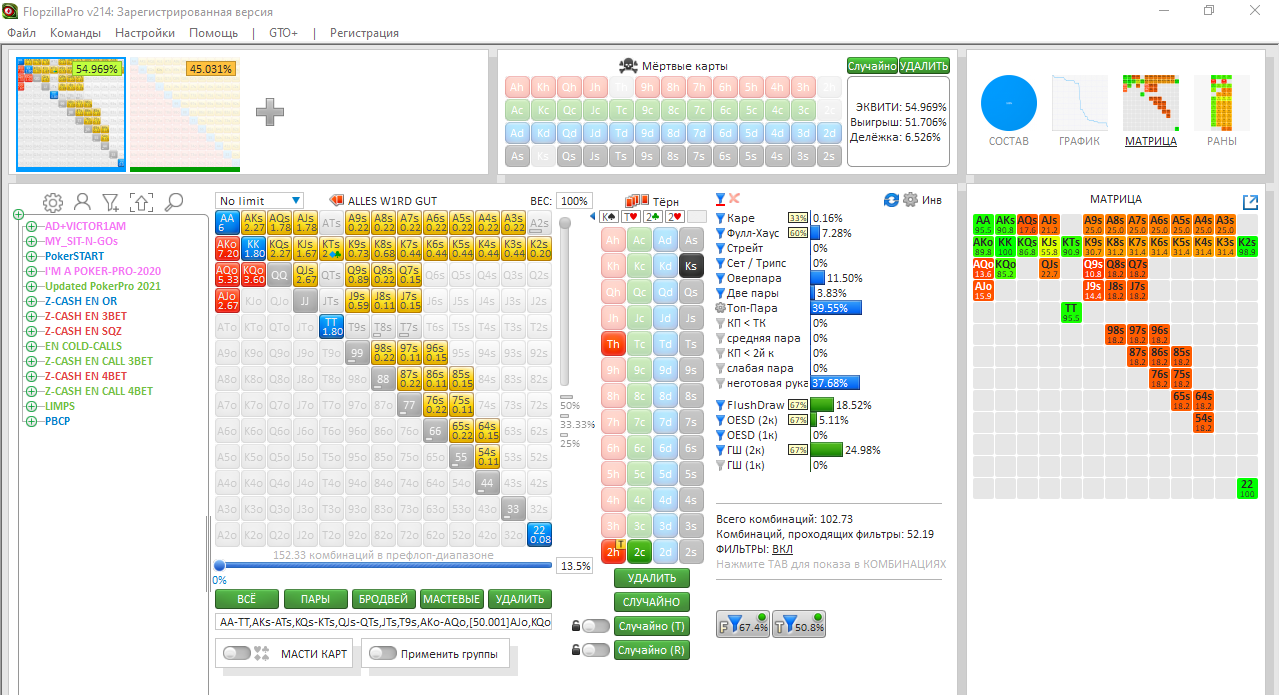Add a new player range with the plus icon
1279x695 pixels.
270,112
